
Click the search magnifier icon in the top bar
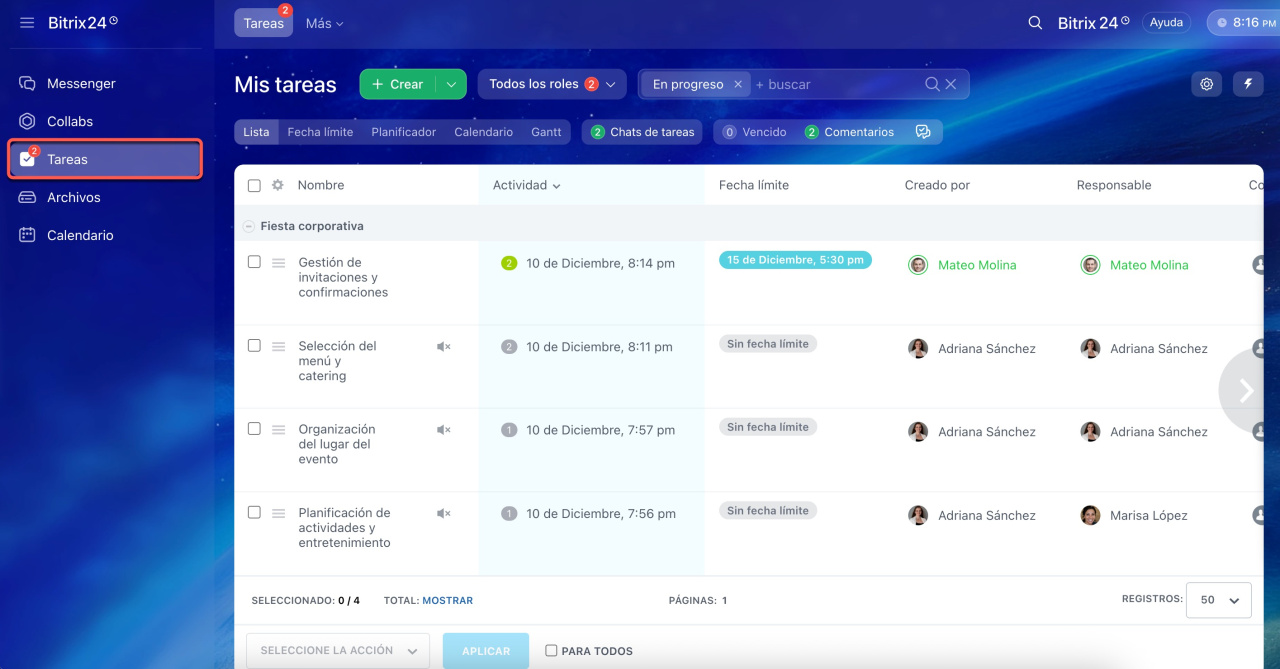[x=1036, y=23]
